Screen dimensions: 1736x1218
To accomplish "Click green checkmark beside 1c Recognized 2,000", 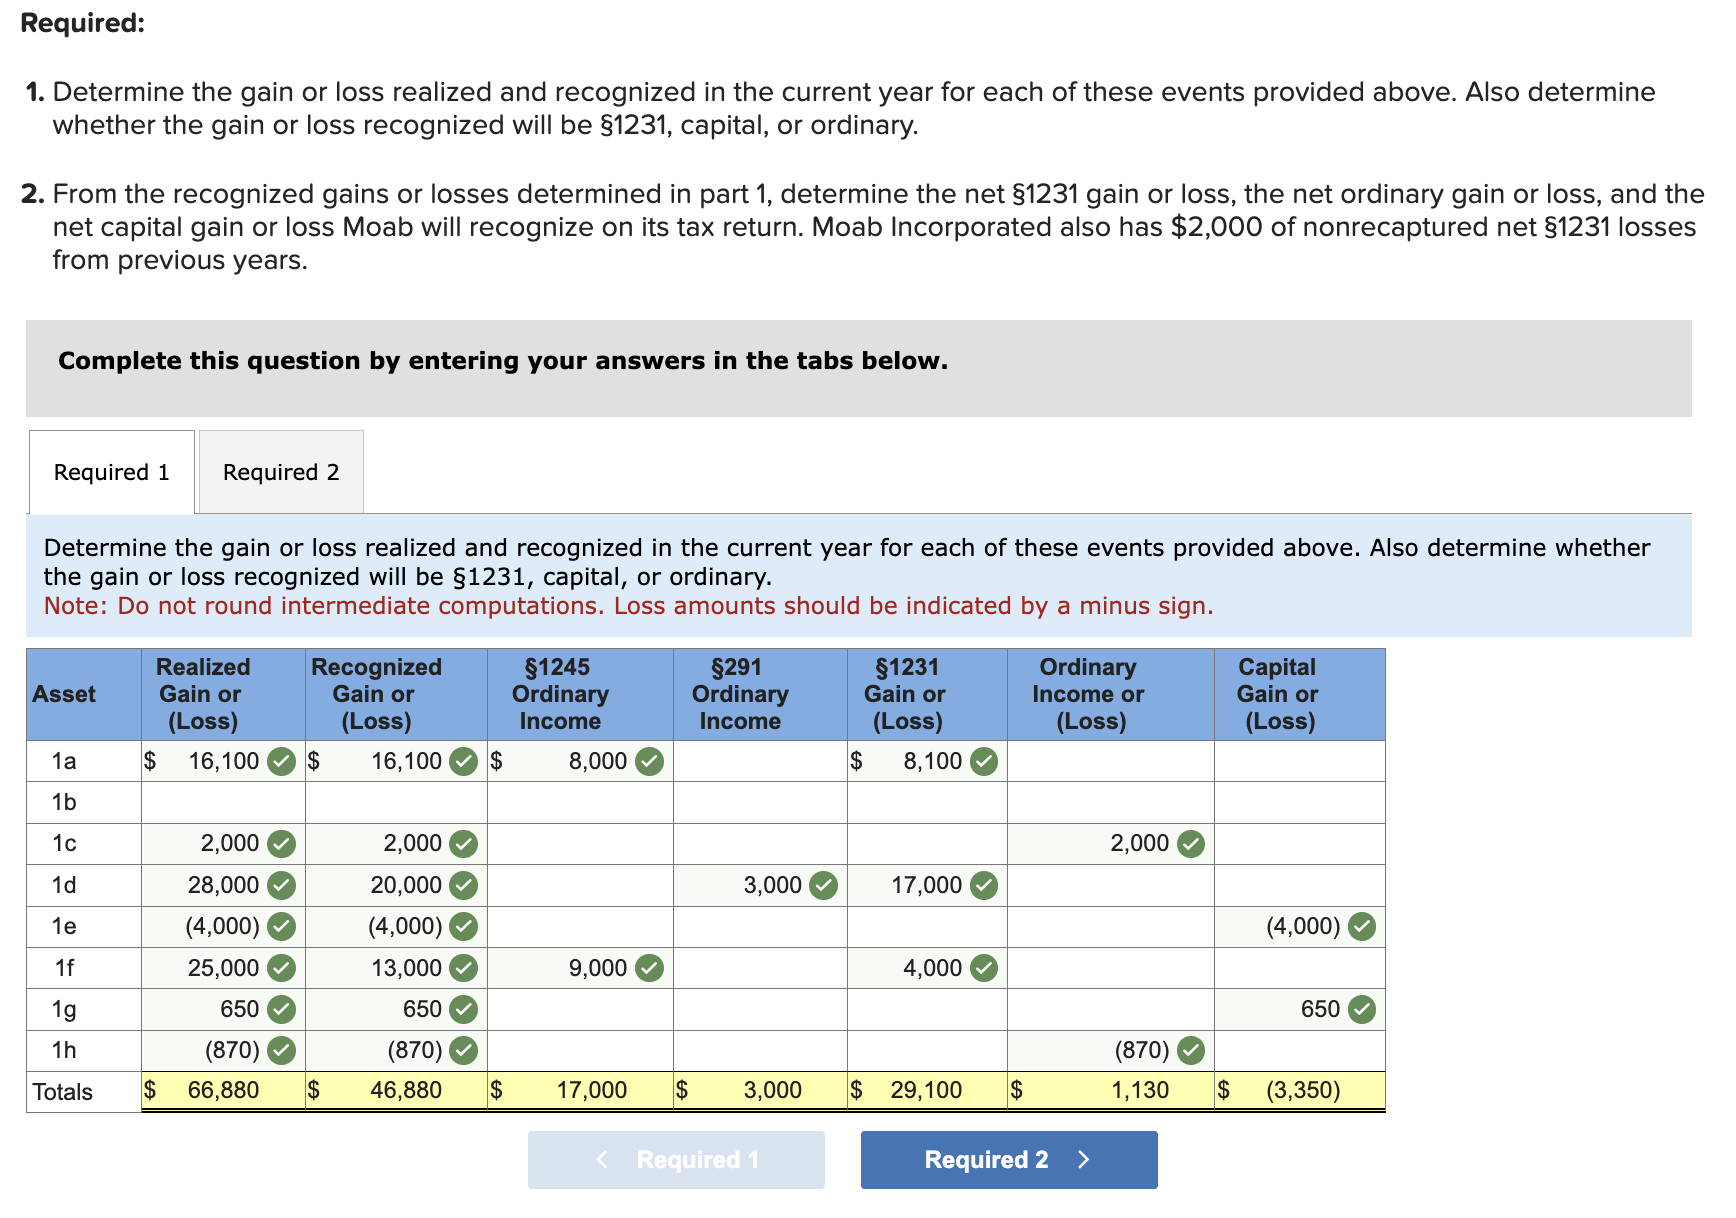I will click(x=463, y=844).
